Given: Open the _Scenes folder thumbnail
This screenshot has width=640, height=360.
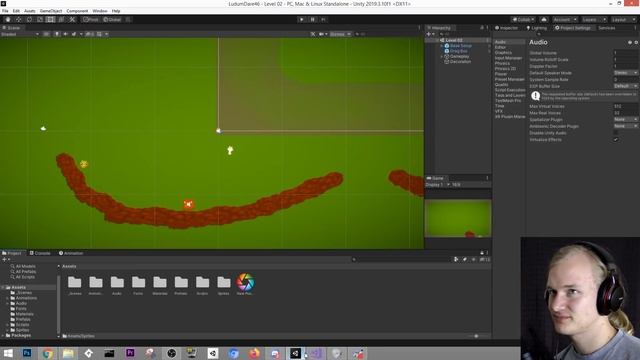Looking at the screenshot, I should [75, 282].
